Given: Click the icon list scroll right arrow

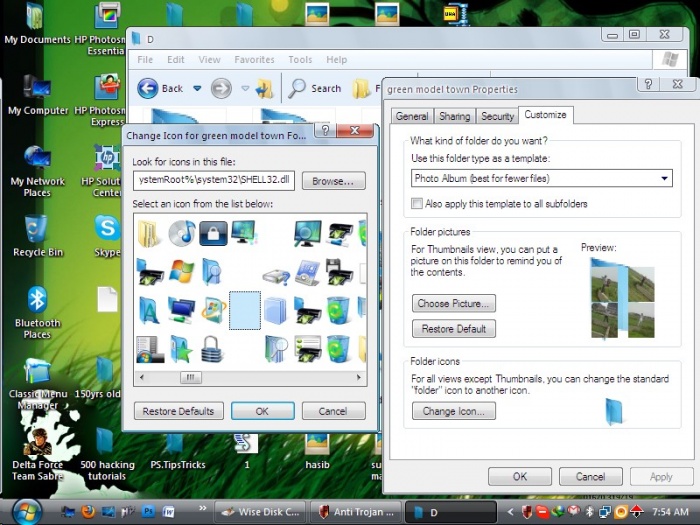Looking at the screenshot, I should (358, 377).
